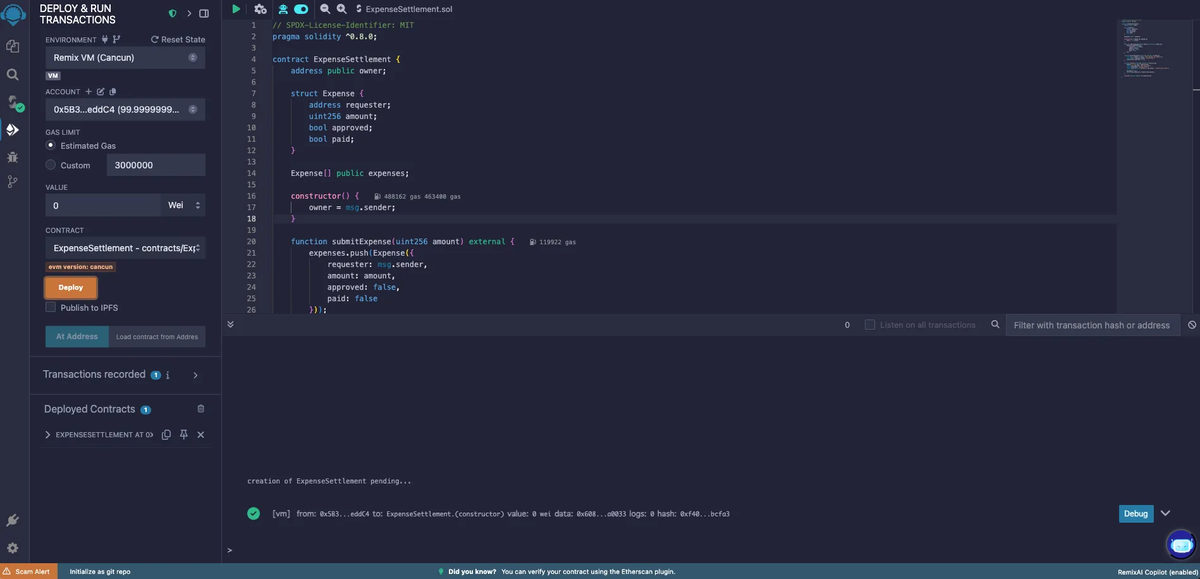
Task: Open the Environment dropdown Remix VM (Cancun)
Action: (125, 57)
